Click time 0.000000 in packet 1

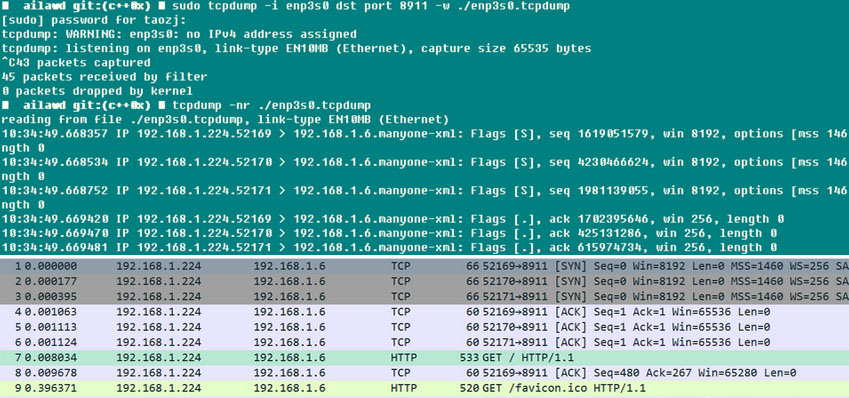point(50,266)
